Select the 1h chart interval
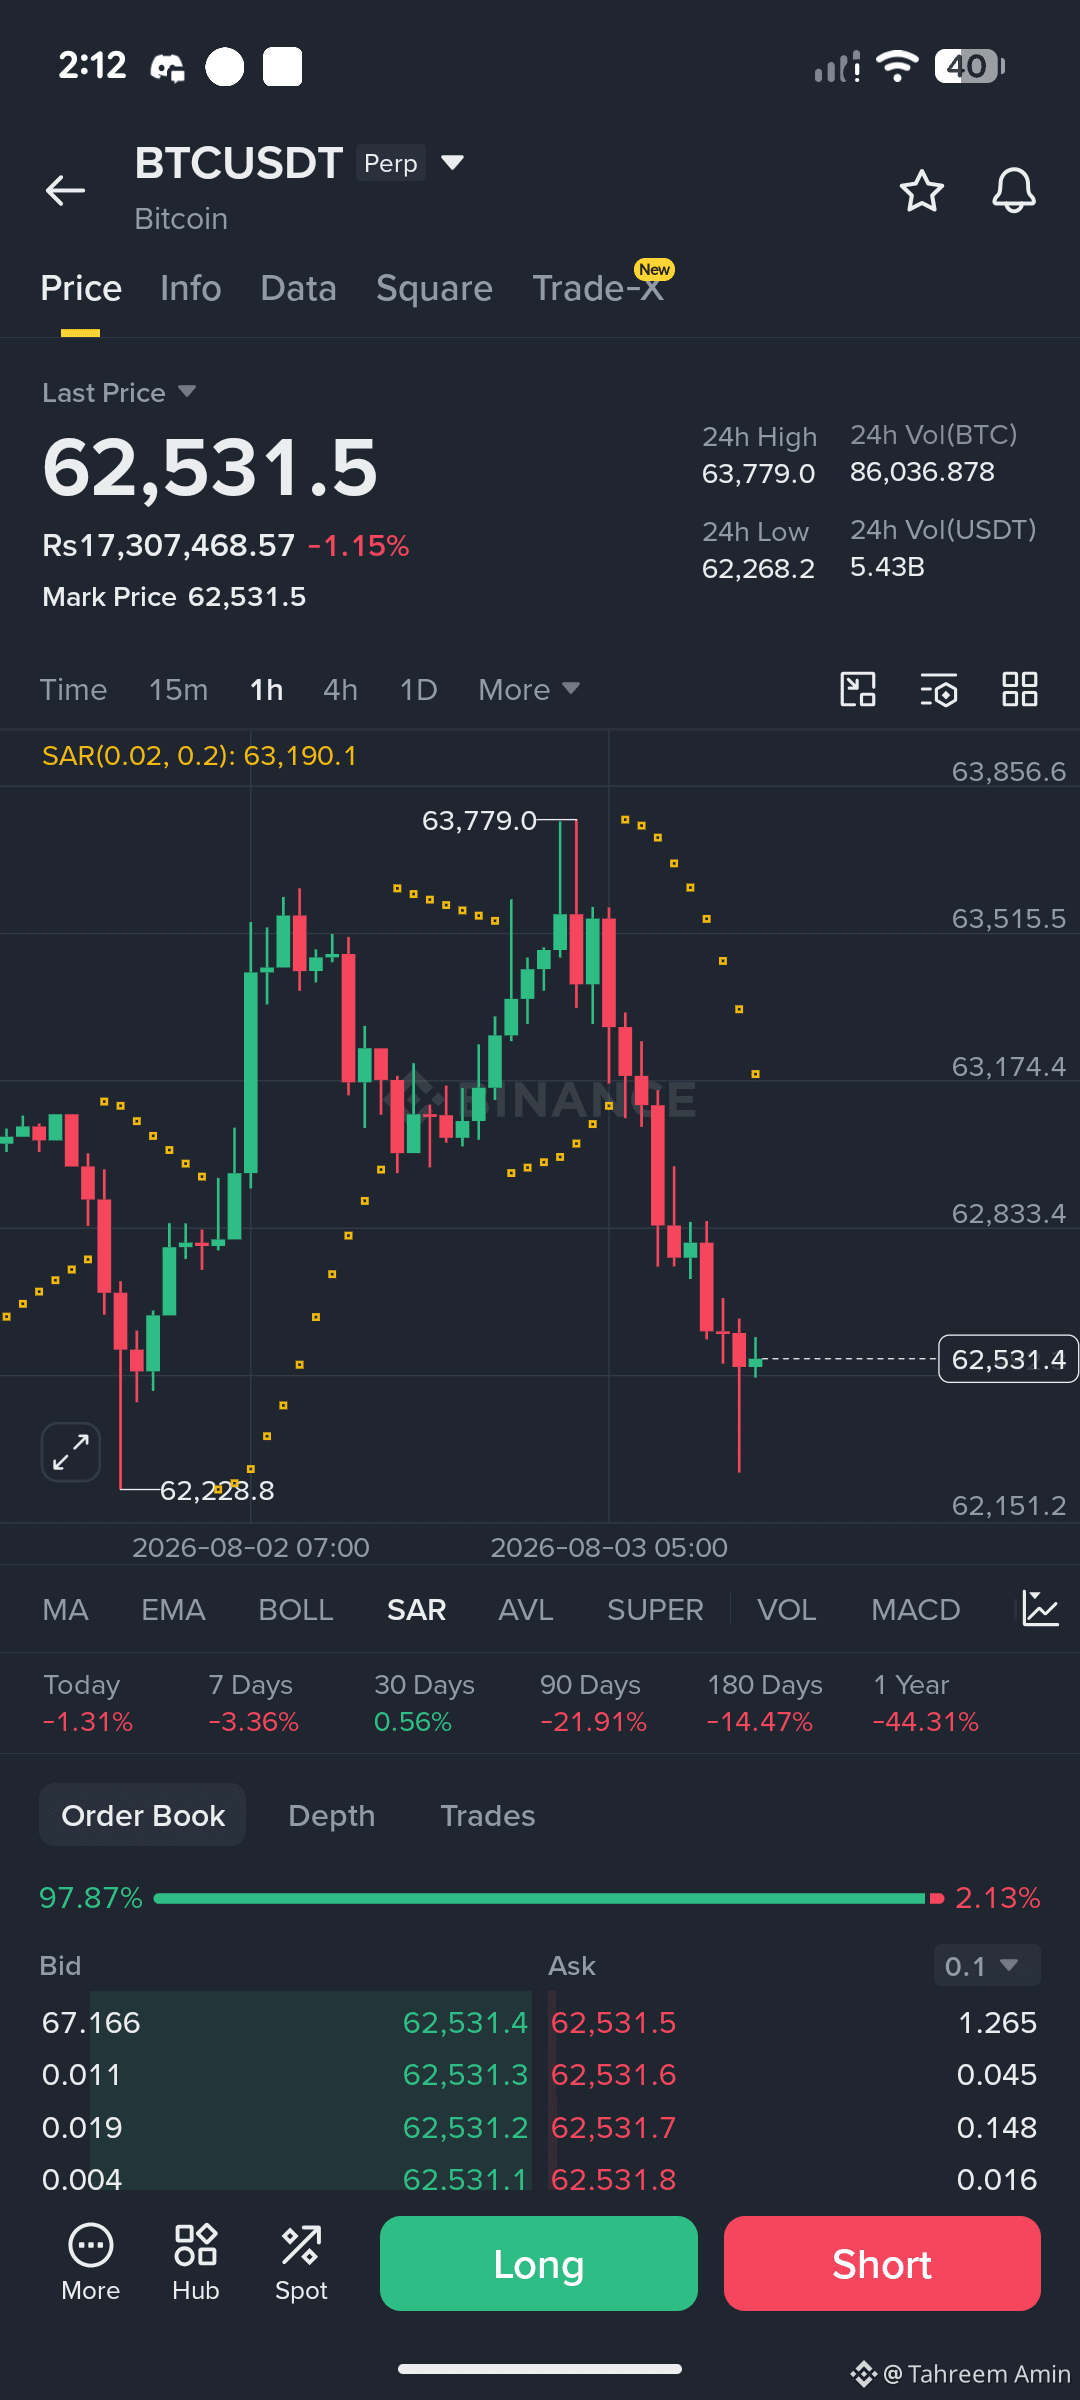The image size is (1080, 2400). [x=266, y=689]
